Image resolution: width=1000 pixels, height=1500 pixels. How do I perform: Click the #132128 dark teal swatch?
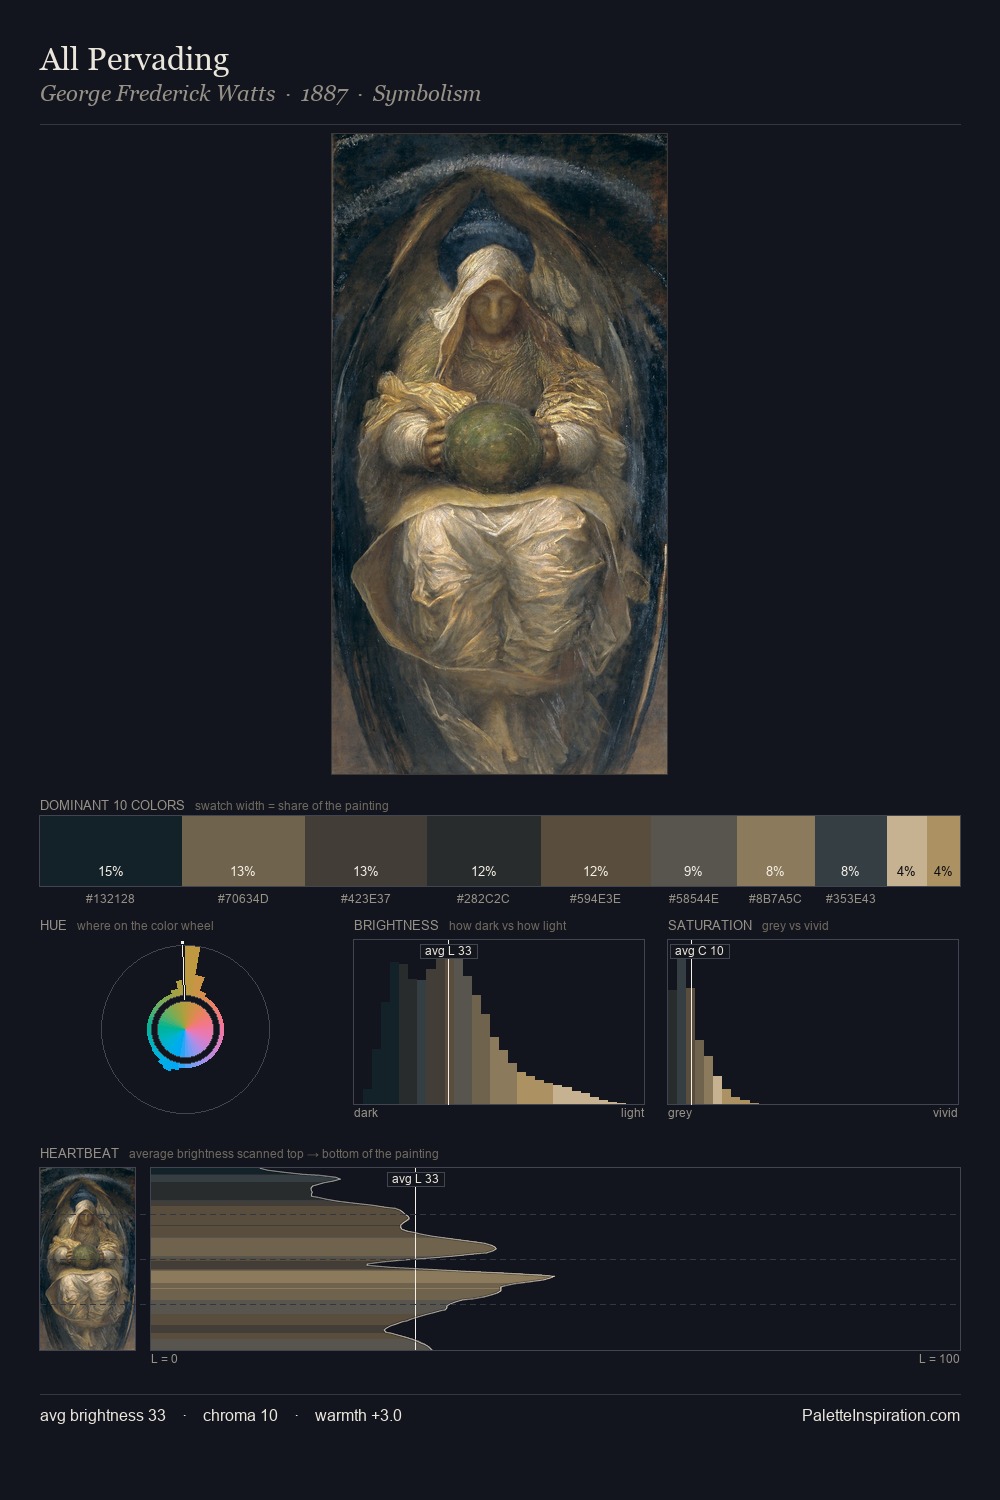(111, 851)
